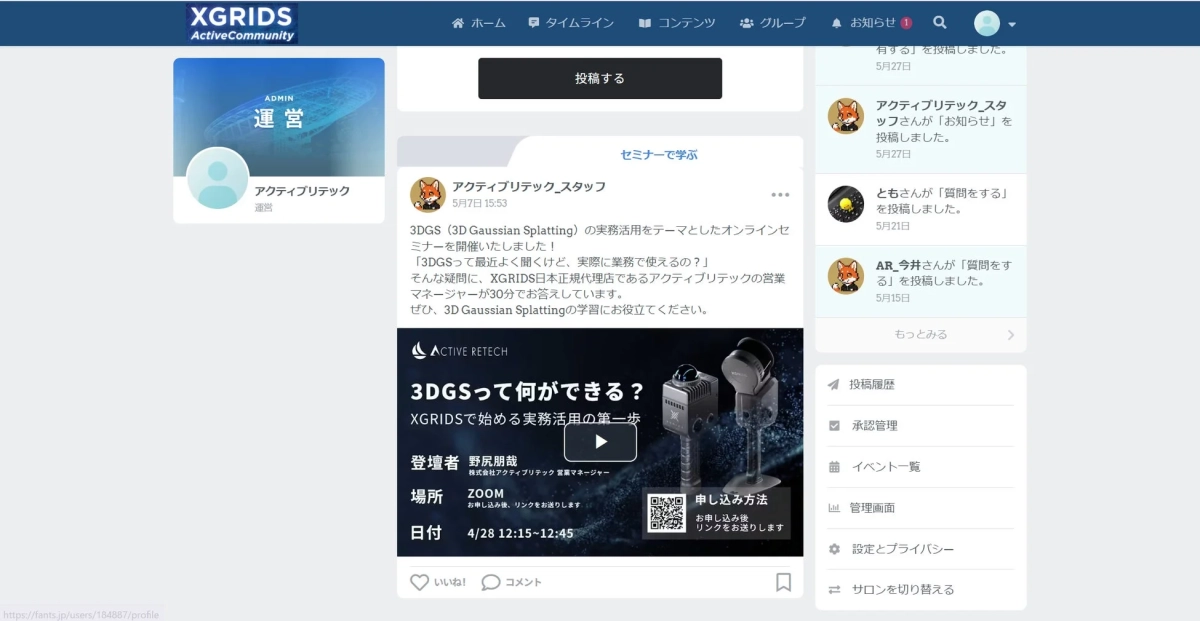Click the swap arrows icon for サロン切り替え
This screenshot has width=1200, height=621.
click(x=834, y=590)
